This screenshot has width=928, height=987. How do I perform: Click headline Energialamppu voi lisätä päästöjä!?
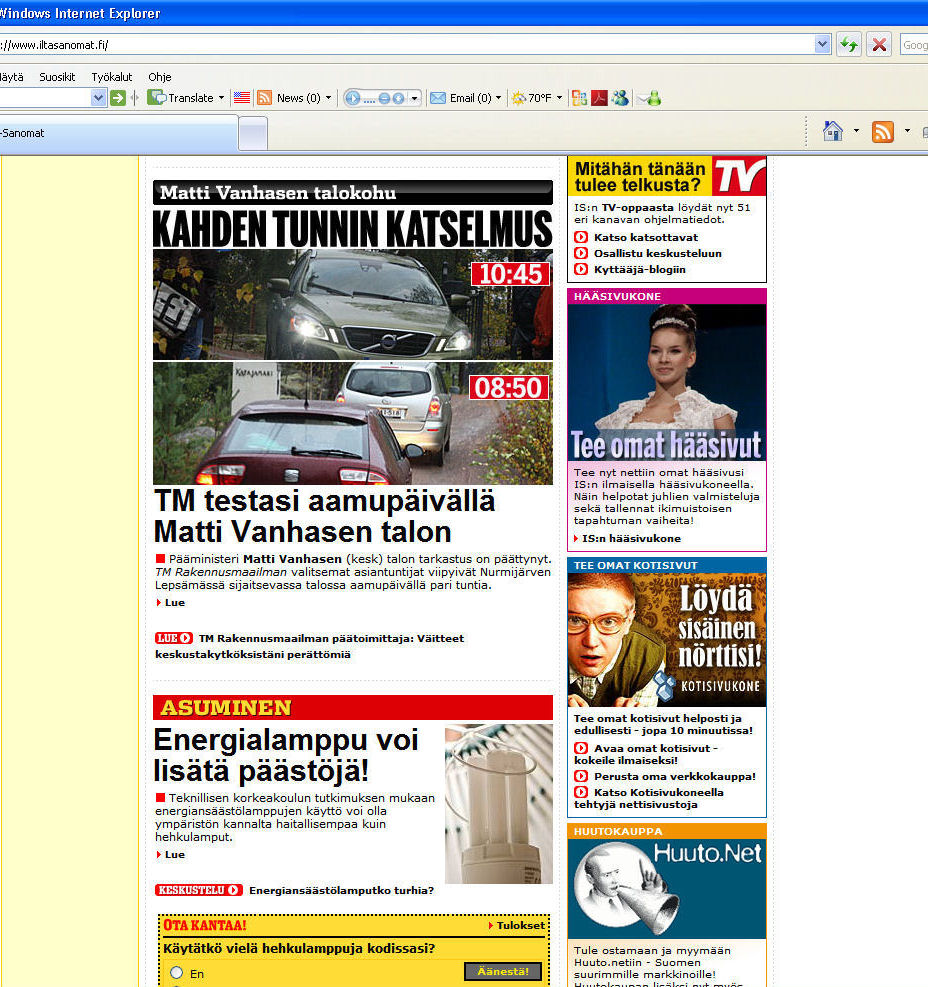(x=286, y=755)
